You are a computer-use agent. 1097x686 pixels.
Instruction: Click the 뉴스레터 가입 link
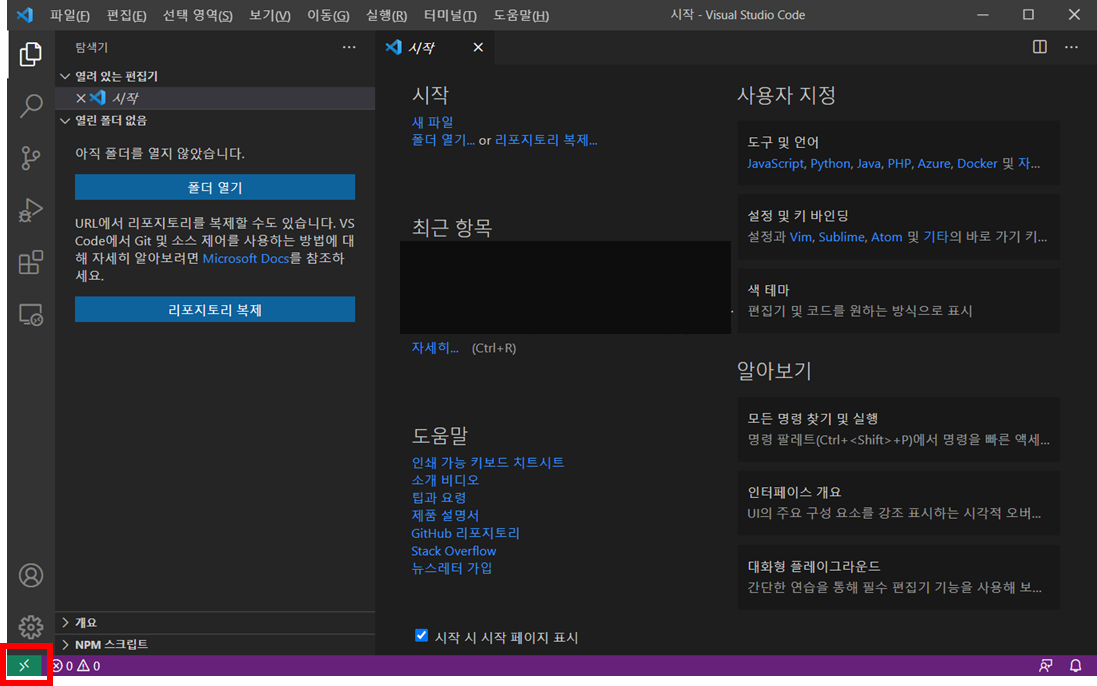pos(451,568)
